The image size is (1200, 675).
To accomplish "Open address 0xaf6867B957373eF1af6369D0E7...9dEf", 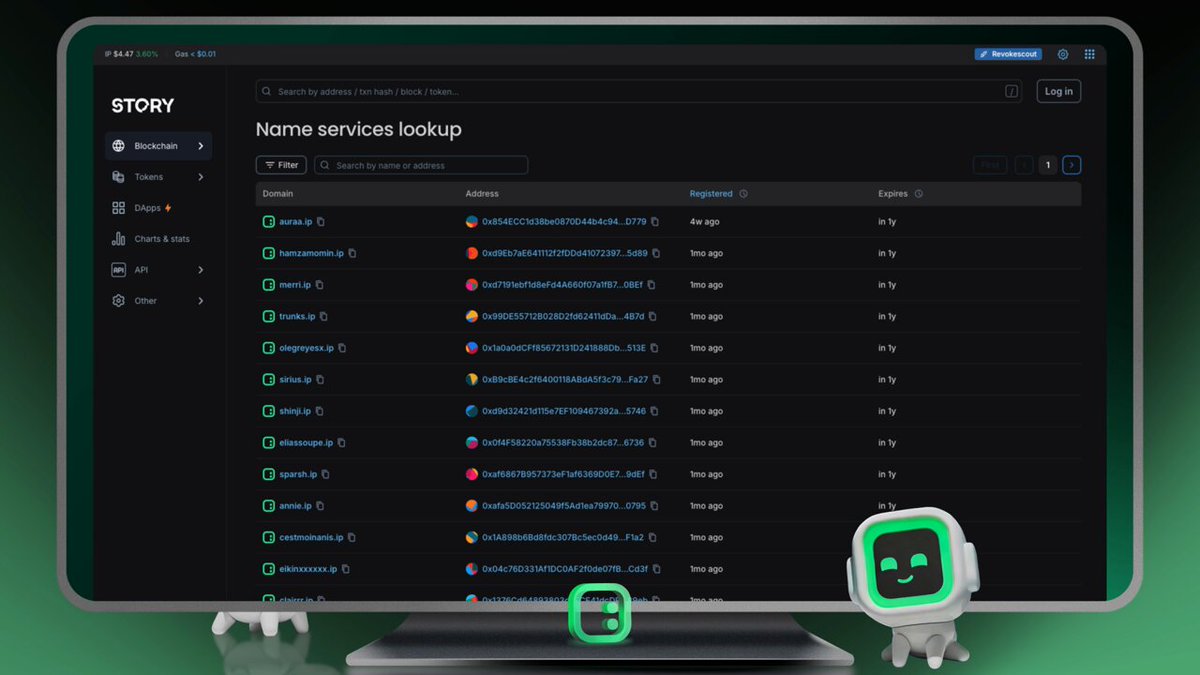I will pyautogui.click(x=563, y=474).
